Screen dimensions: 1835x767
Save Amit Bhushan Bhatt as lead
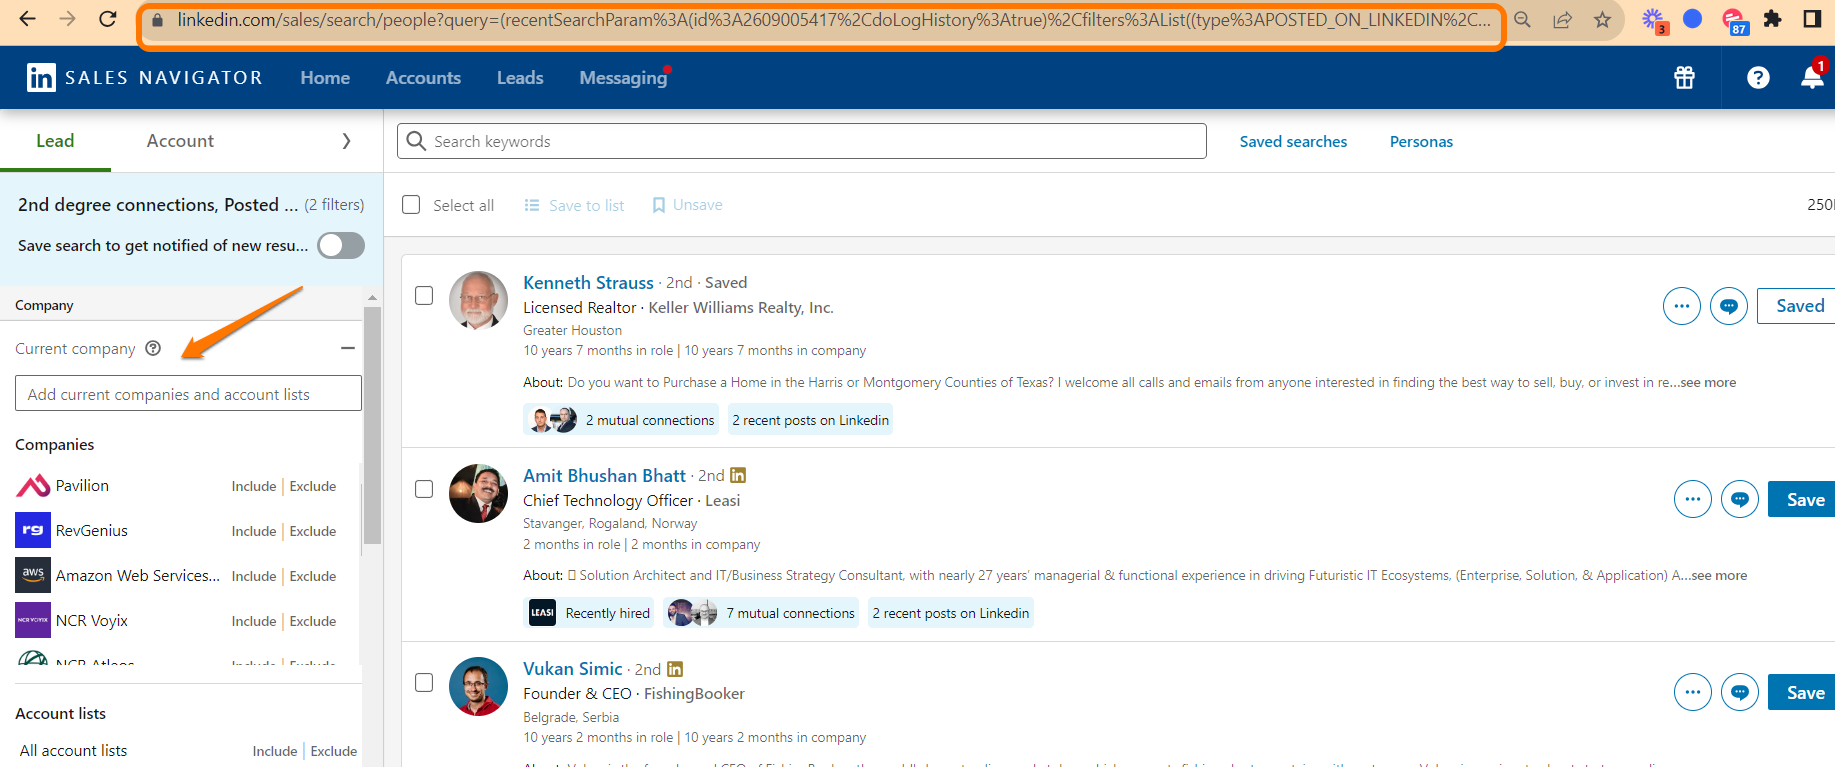pos(1803,499)
